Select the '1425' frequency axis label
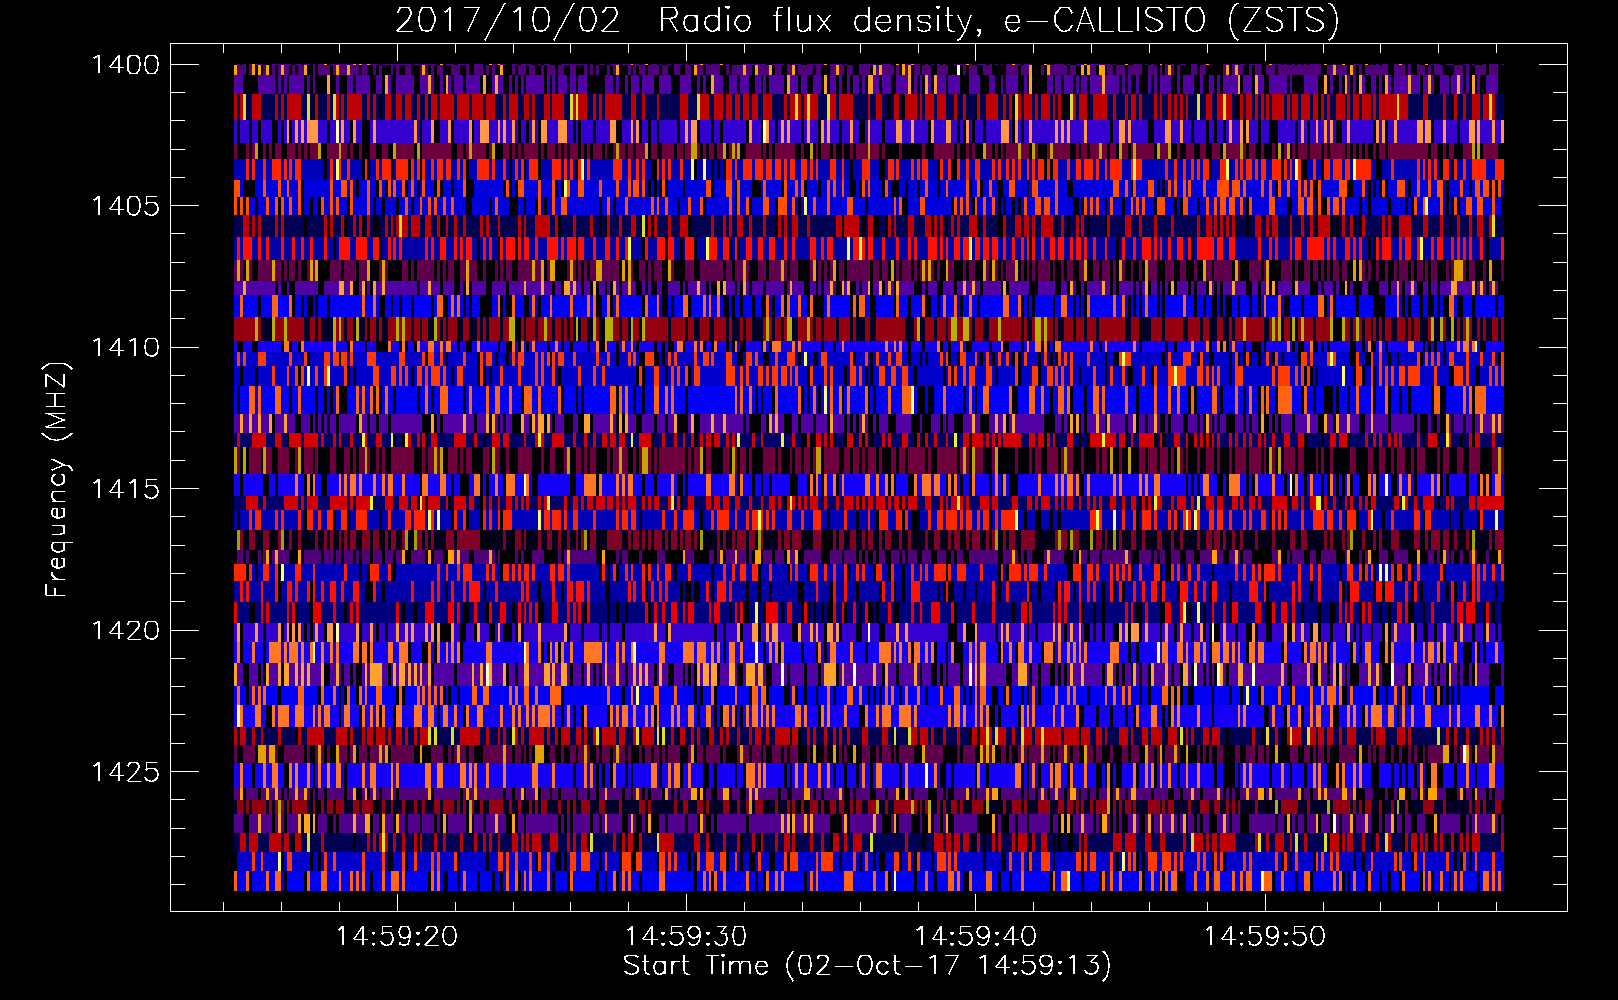Viewport: 1618px width, 1000px height. pyautogui.click(x=125, y=772)
